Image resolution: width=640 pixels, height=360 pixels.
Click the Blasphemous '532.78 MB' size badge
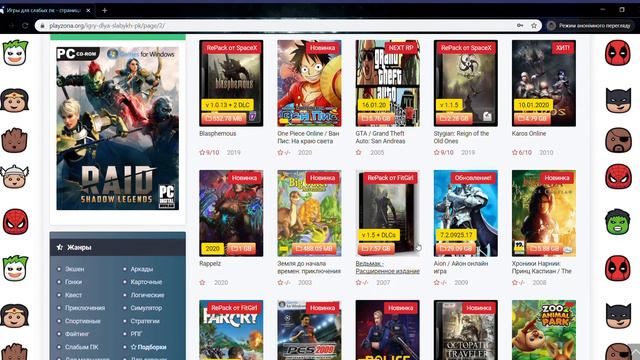pos(224,118)
